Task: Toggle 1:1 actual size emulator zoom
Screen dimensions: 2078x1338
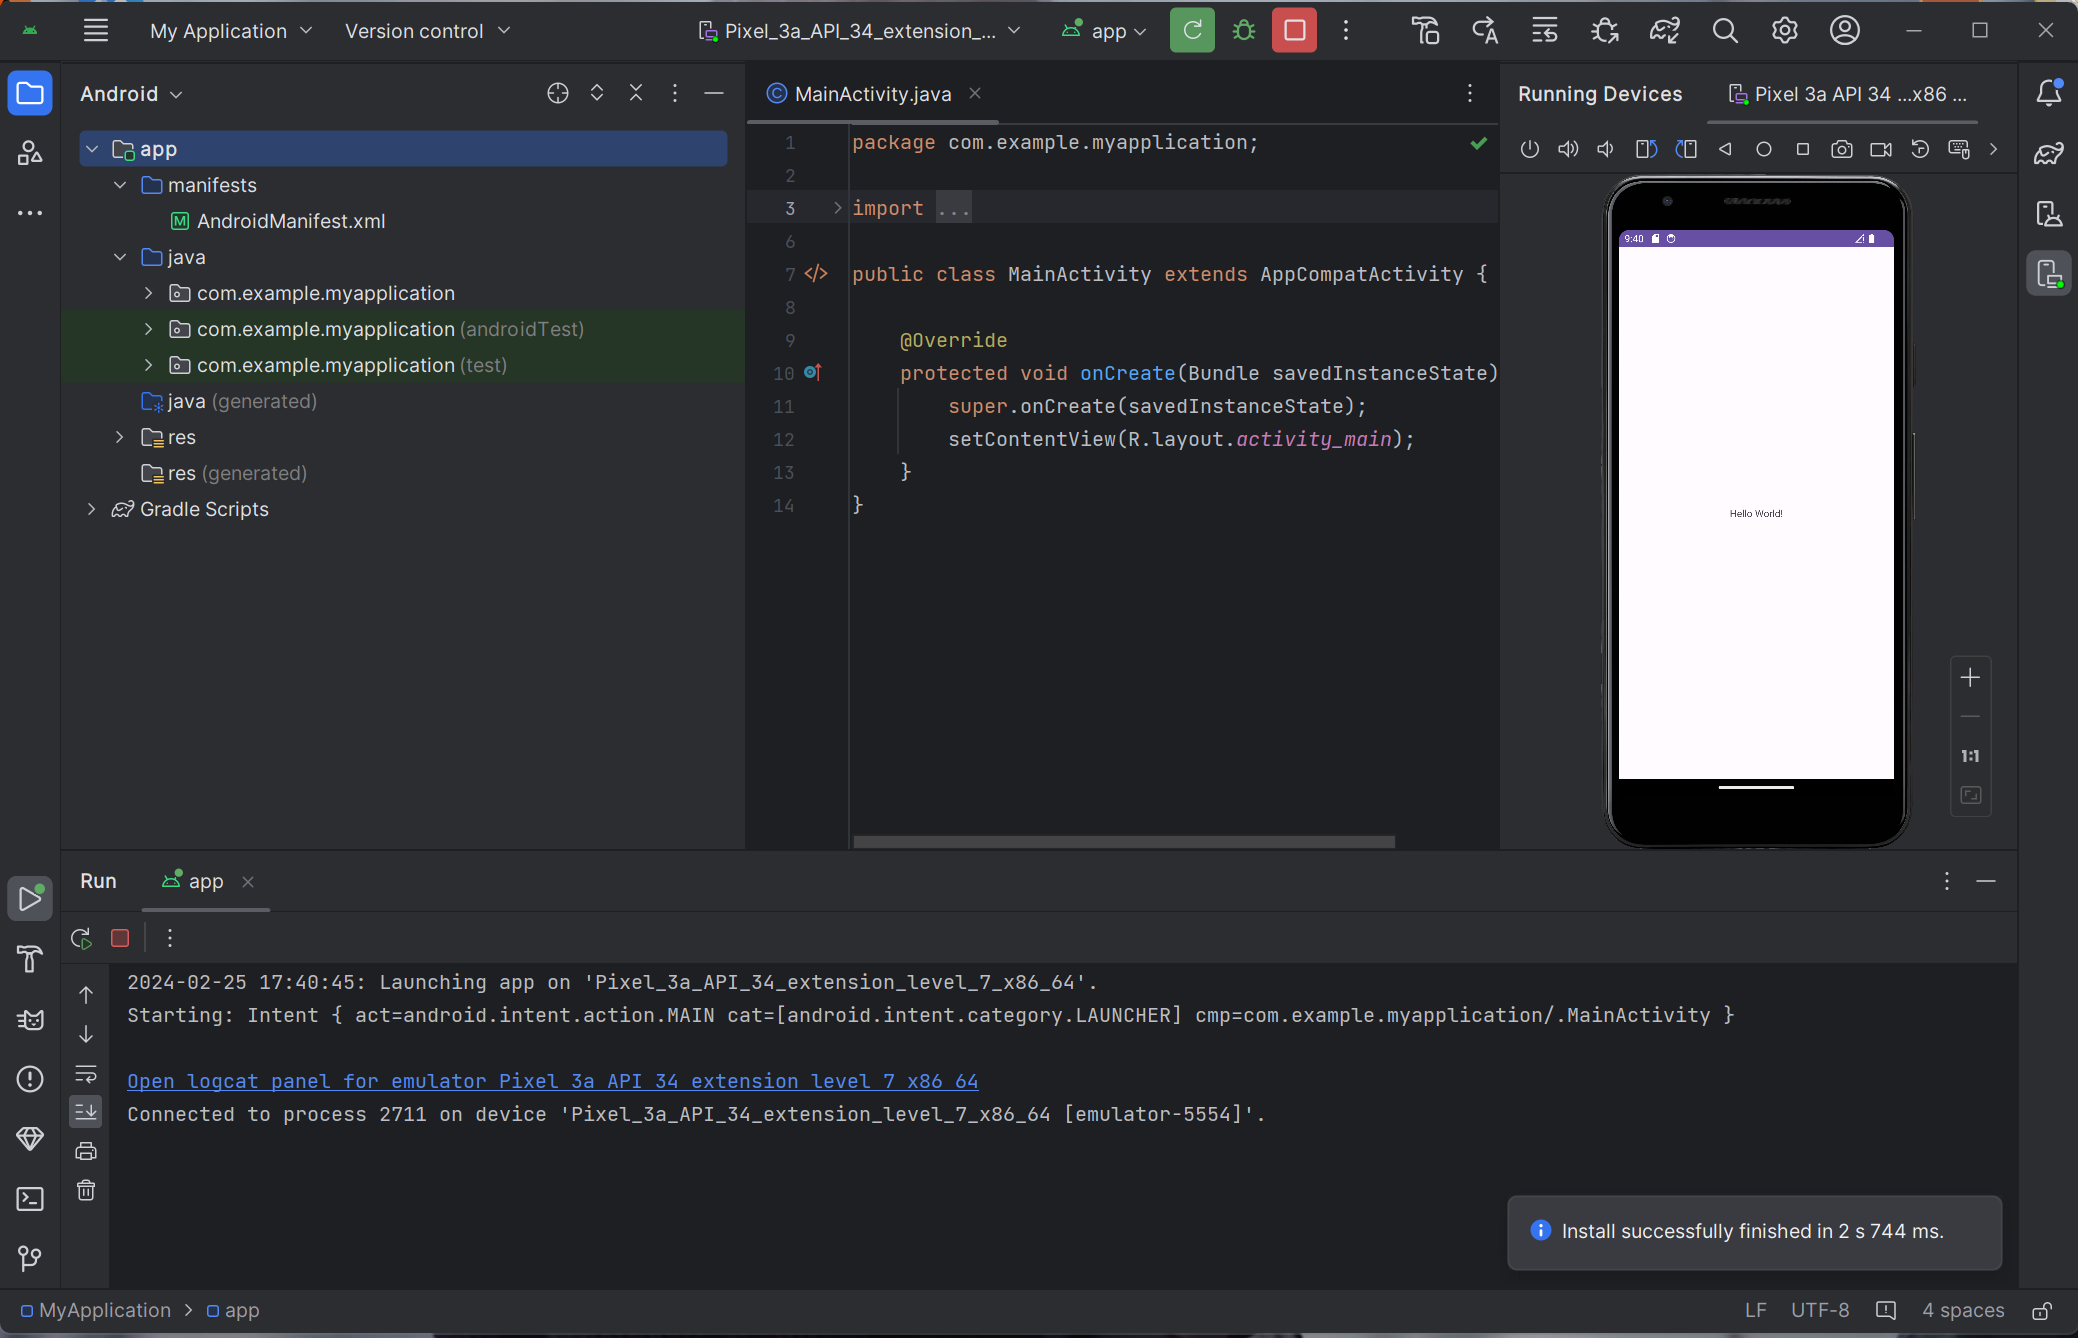Action: click(x=1970, y=756)
